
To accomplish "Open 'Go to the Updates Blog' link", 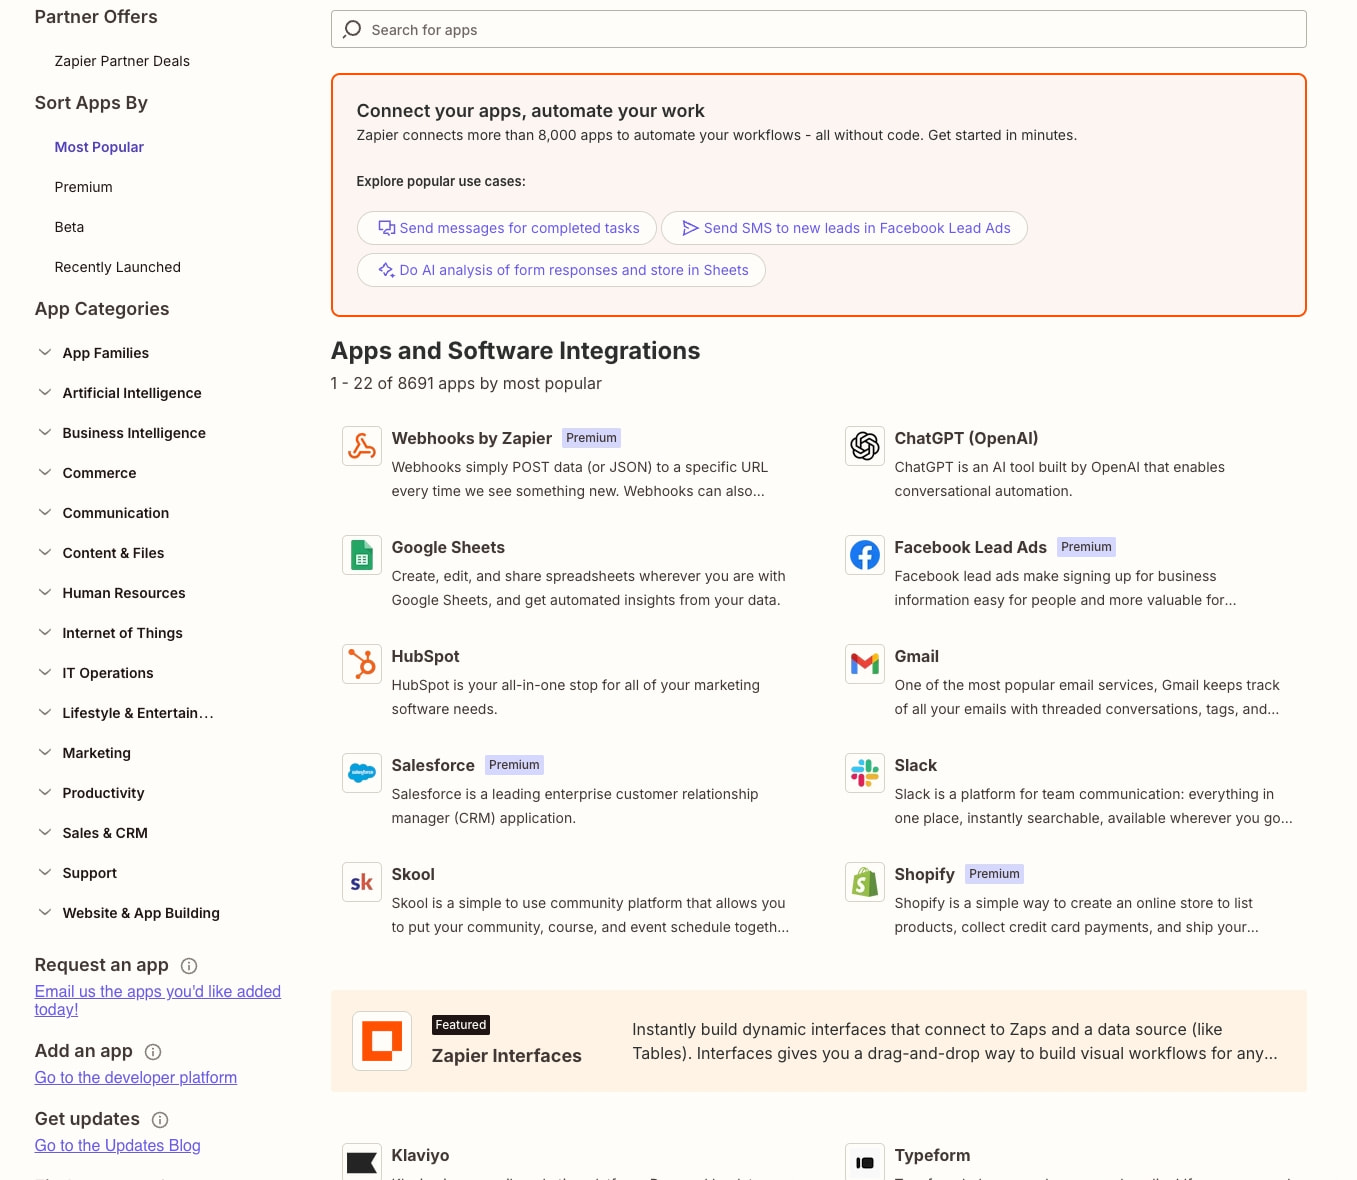I will pyautogui.click(x=118, y=1146).
